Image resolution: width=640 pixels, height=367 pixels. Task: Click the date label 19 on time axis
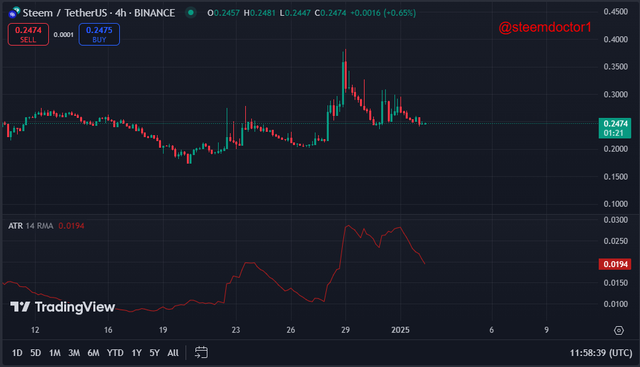tap(163, 330)
